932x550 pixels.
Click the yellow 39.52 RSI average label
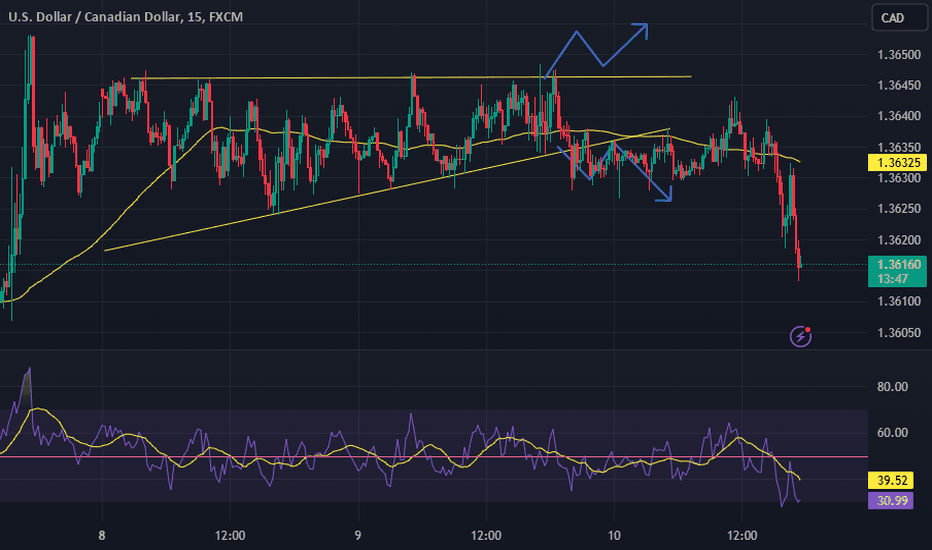[x=891, y=480]
